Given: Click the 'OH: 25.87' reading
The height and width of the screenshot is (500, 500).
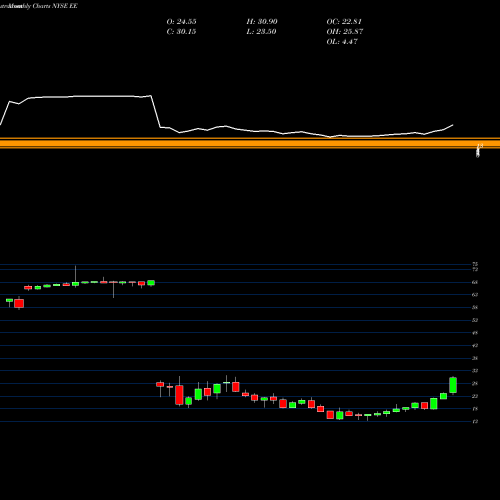Looking at the screenshot, I should point(345,32).
